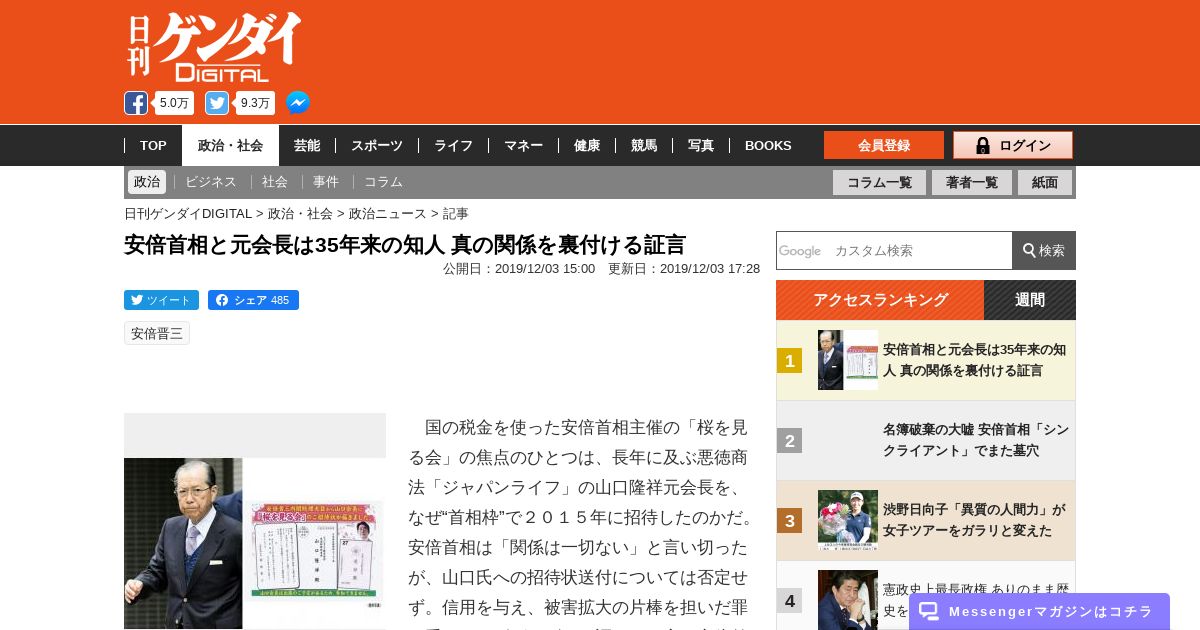The width and height of the screenshot is (1200, 630).
Task: Open ranking link 渋野日向子「異質の人間力」
Action: point(974,520)
